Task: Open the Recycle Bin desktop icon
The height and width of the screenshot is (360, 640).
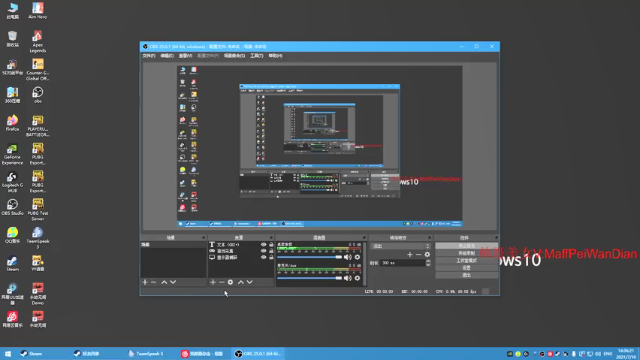Action: [x=12, y=39]
